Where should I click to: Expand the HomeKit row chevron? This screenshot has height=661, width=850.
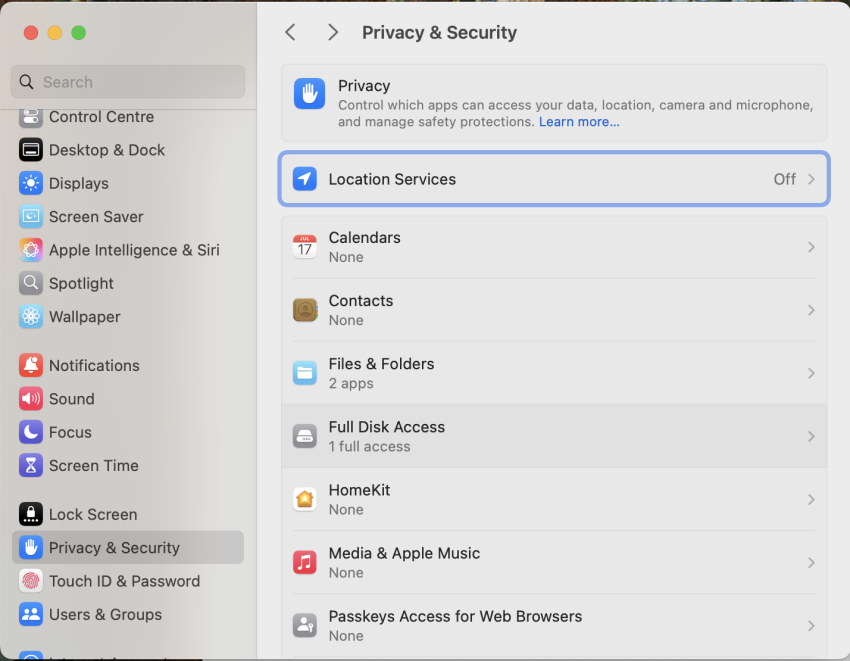(x=811, y=499)
